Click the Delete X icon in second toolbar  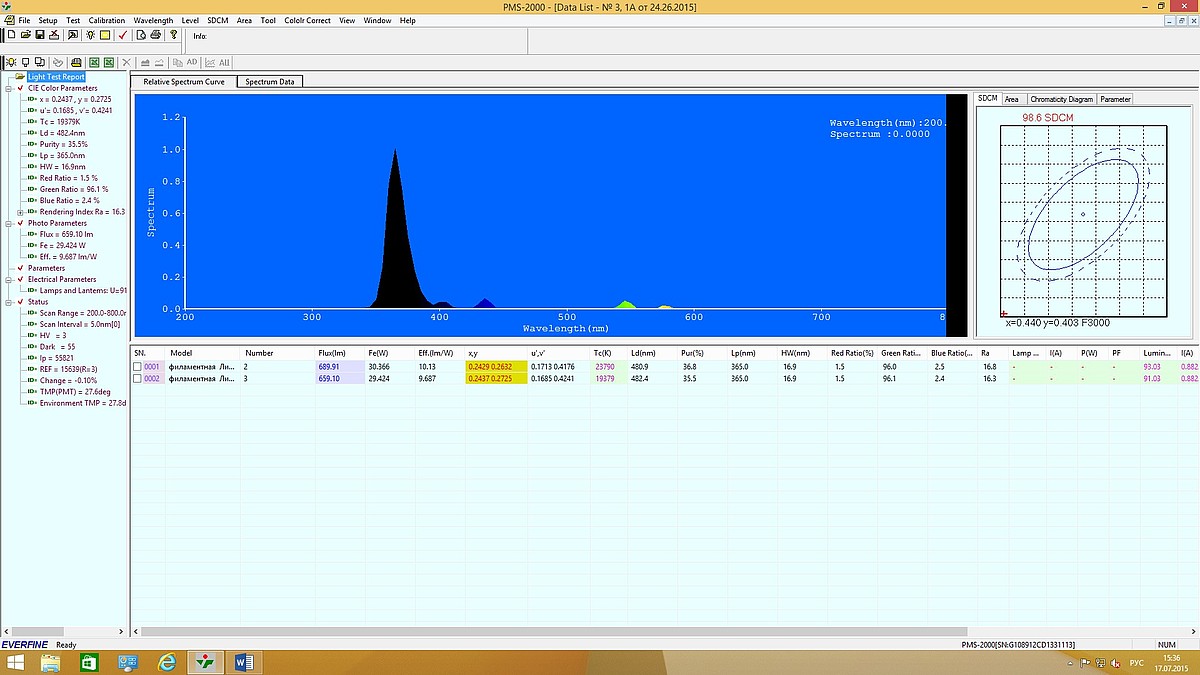click(x=127, y=62)
